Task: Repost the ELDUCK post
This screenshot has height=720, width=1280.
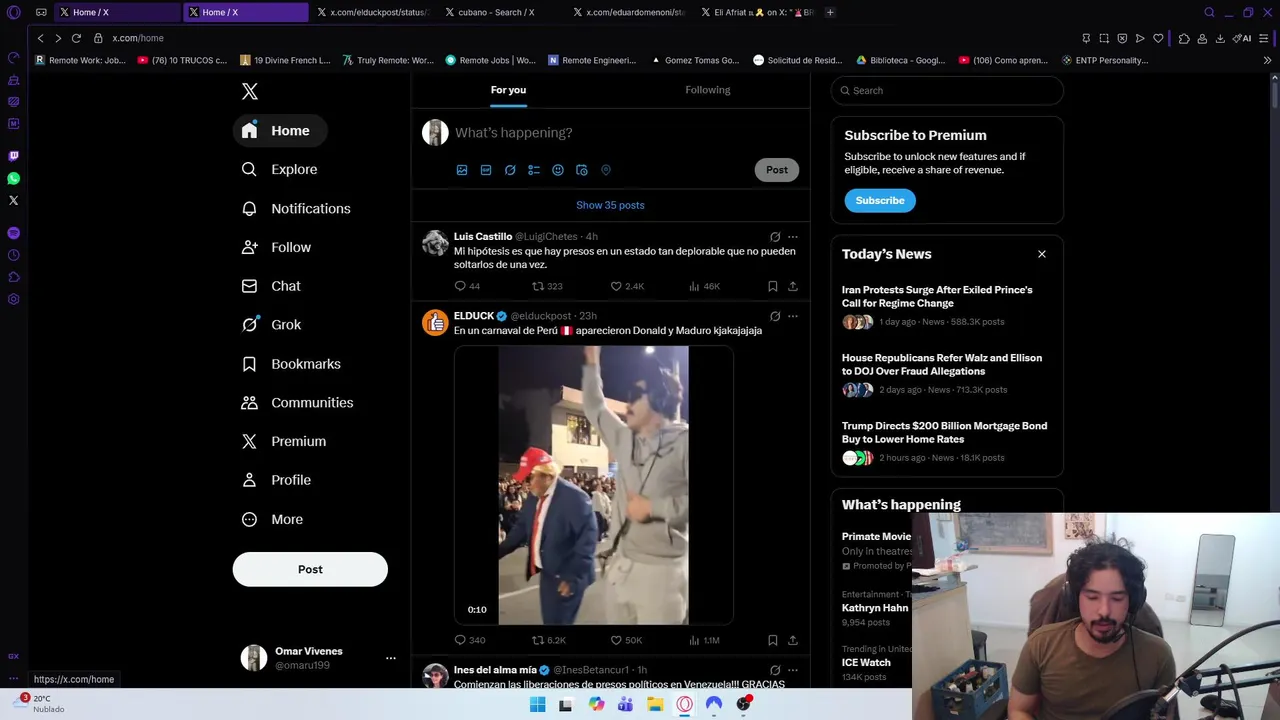Action: [x=549, y=640]
